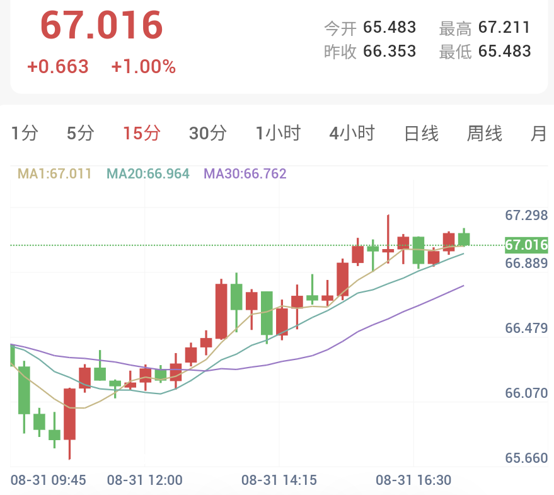Click the +1.00% percentage change
554x495 pixels.
(143, 67)
